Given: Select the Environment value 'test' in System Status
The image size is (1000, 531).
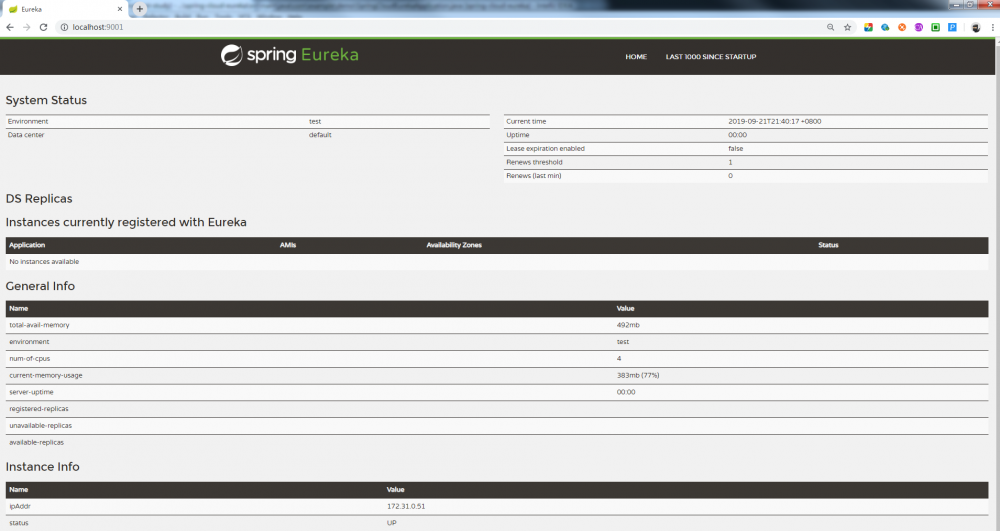Looking at the screenshot, I should [x=315, y=121].
